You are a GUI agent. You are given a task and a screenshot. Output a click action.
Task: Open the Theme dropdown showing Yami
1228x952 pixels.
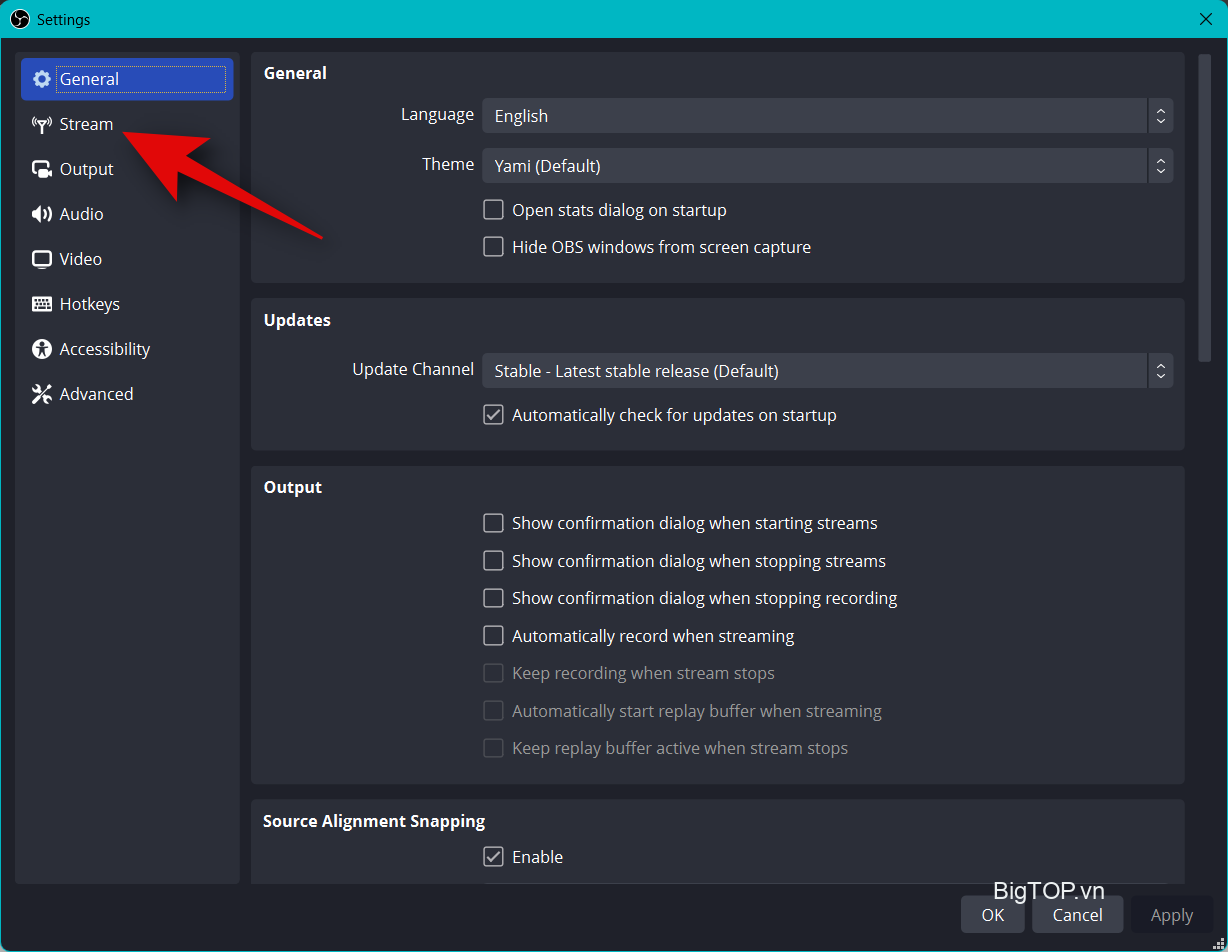[x=827, y=166]
